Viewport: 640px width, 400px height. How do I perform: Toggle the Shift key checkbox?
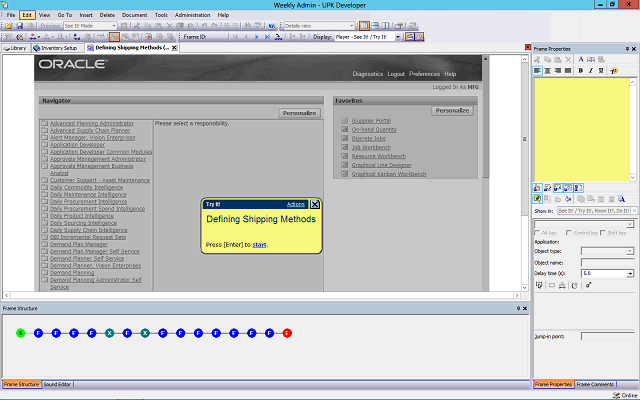pos(602,233)
